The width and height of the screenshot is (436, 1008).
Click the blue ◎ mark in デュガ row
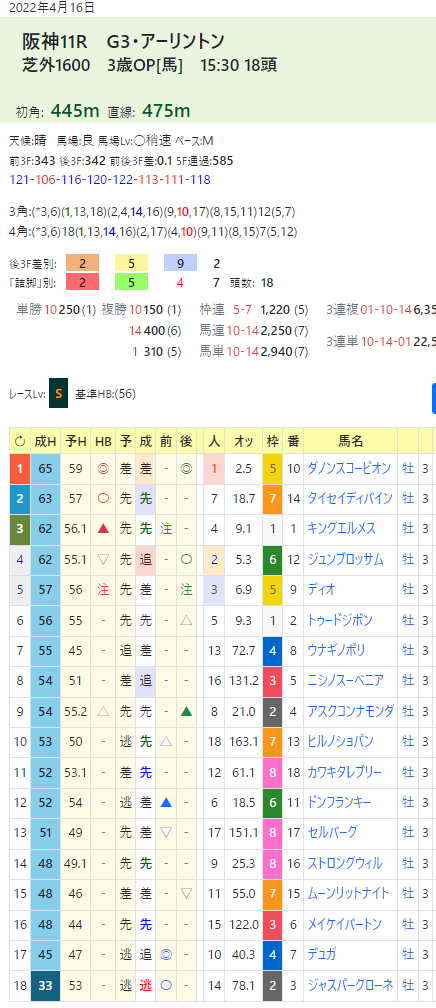coord(166,954)
